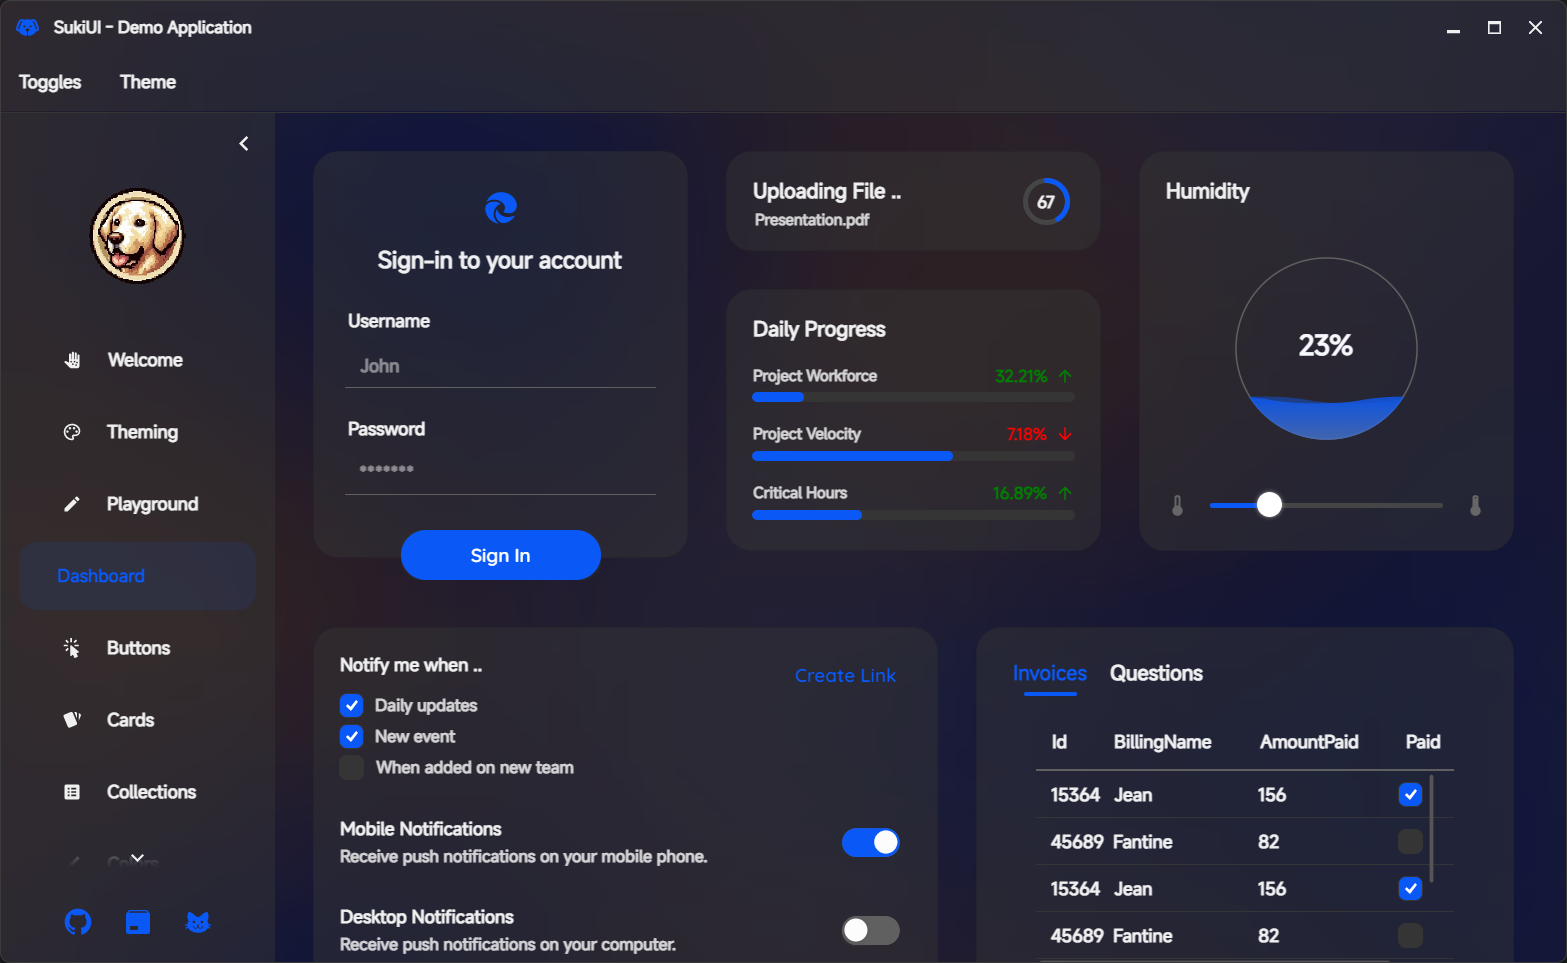
Task: Click the Project Workforce progress bar
Action: pos(913,397)
